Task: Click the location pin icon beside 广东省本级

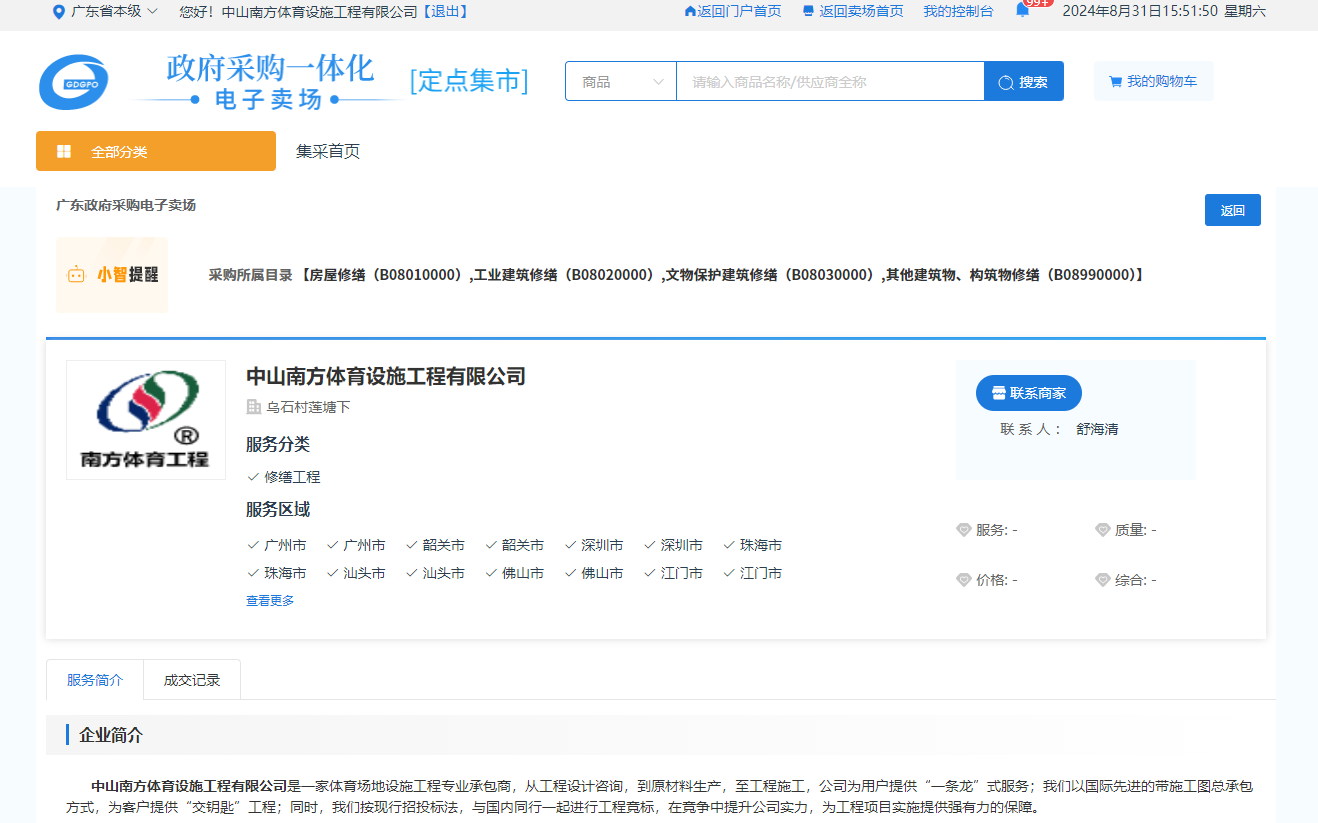Action: 59,12
